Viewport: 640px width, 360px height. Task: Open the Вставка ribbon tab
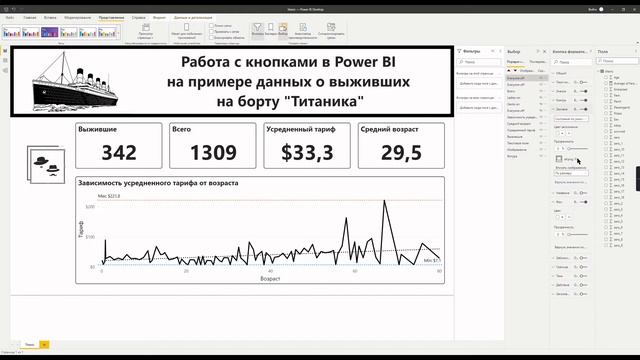click(x=50, y=18)
